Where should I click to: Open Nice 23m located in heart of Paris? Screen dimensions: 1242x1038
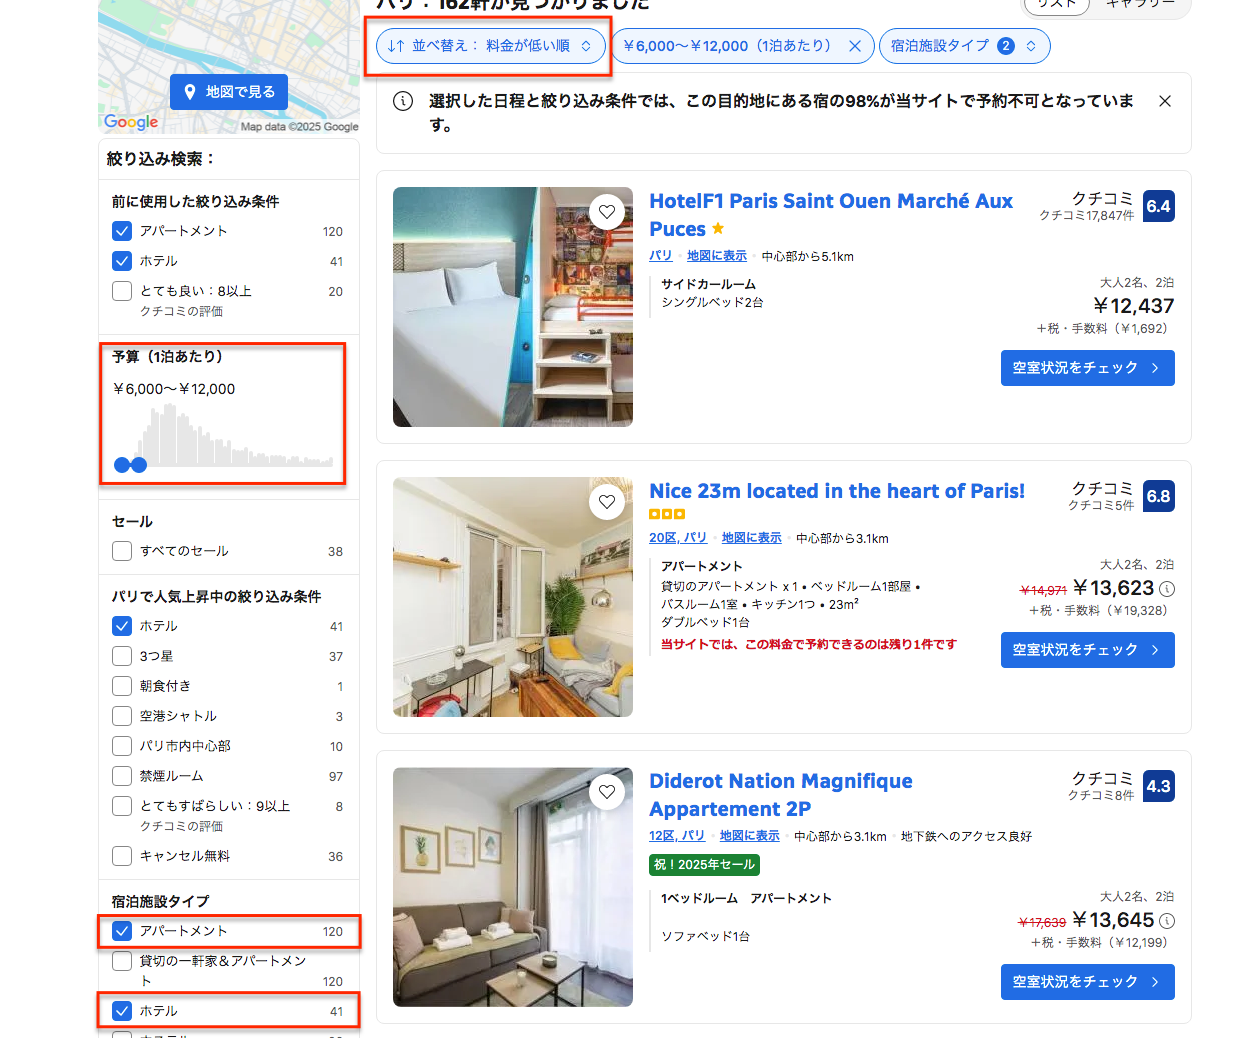click(836, 491)
